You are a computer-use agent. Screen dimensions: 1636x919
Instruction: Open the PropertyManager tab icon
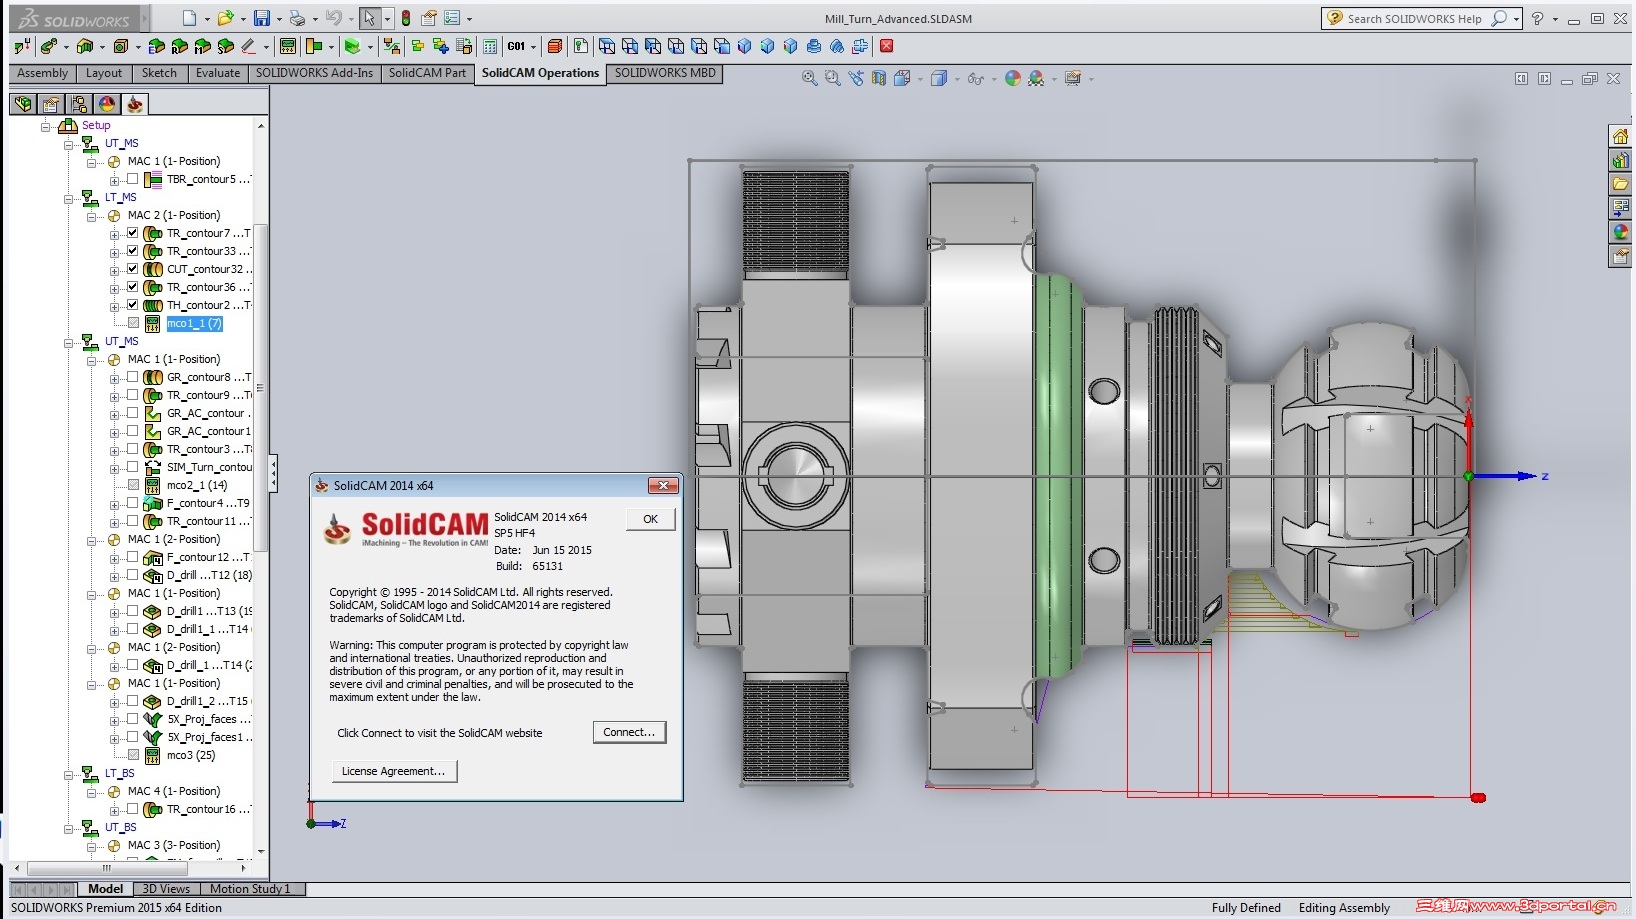pyautogui.click(x=51, y=104)
